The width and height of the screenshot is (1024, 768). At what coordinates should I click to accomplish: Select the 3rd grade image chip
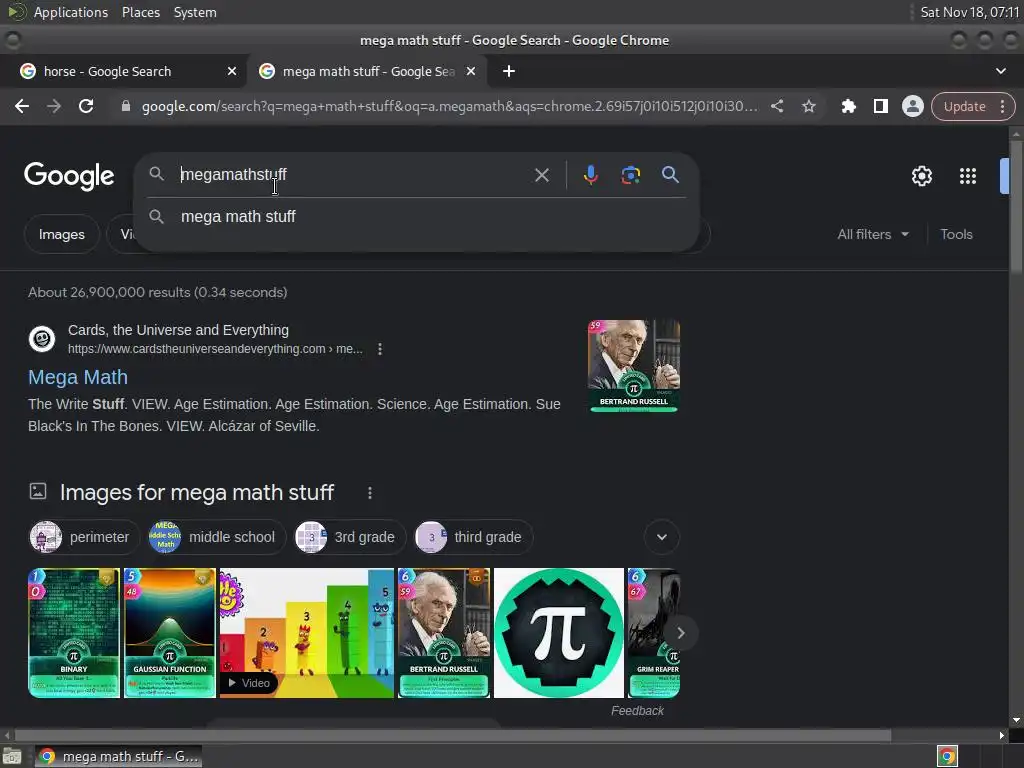350,537
